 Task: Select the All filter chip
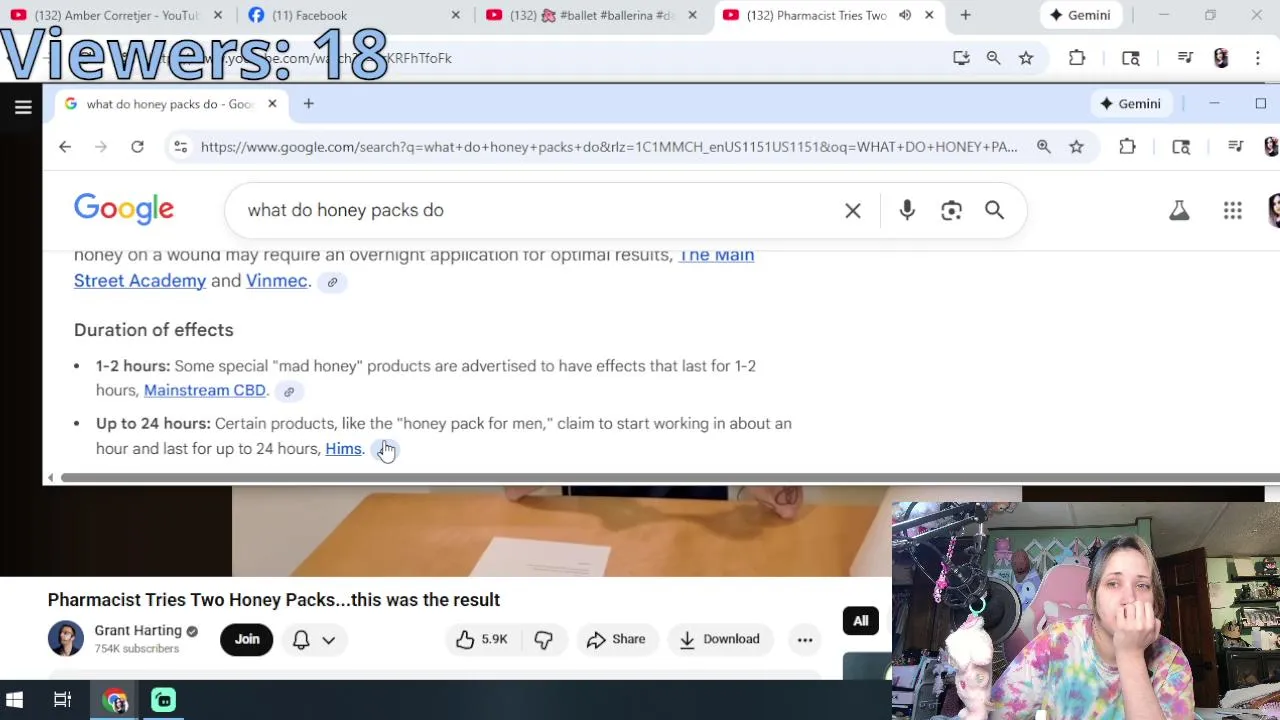(861, 621)
